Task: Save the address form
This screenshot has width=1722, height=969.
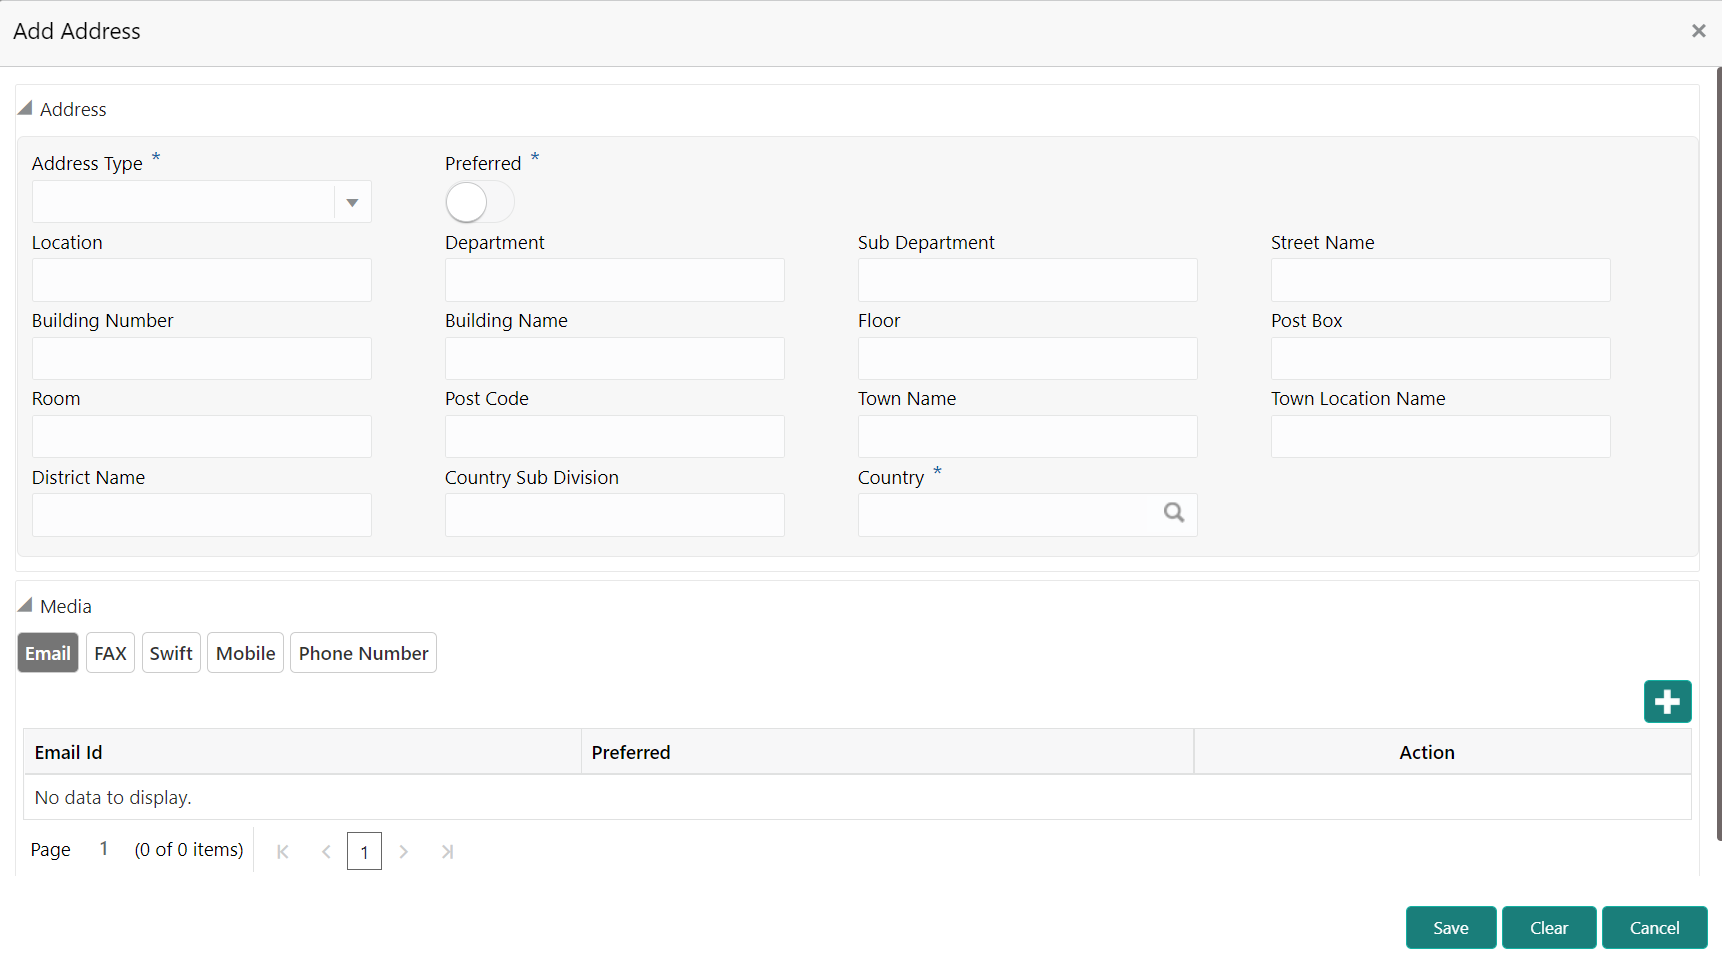Action: click(1450, 928)
